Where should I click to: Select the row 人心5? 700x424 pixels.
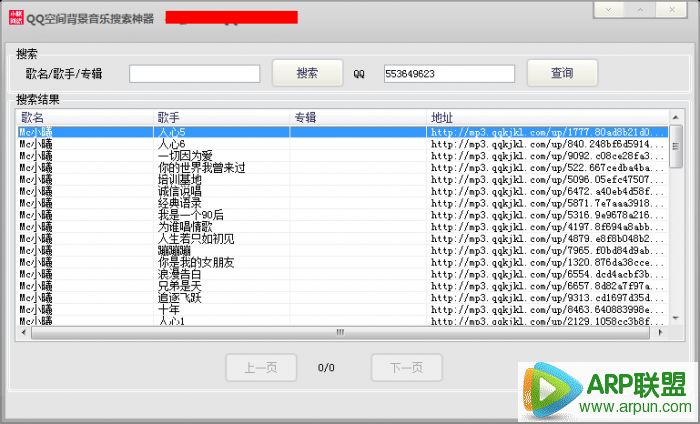(x=342, y=132)
